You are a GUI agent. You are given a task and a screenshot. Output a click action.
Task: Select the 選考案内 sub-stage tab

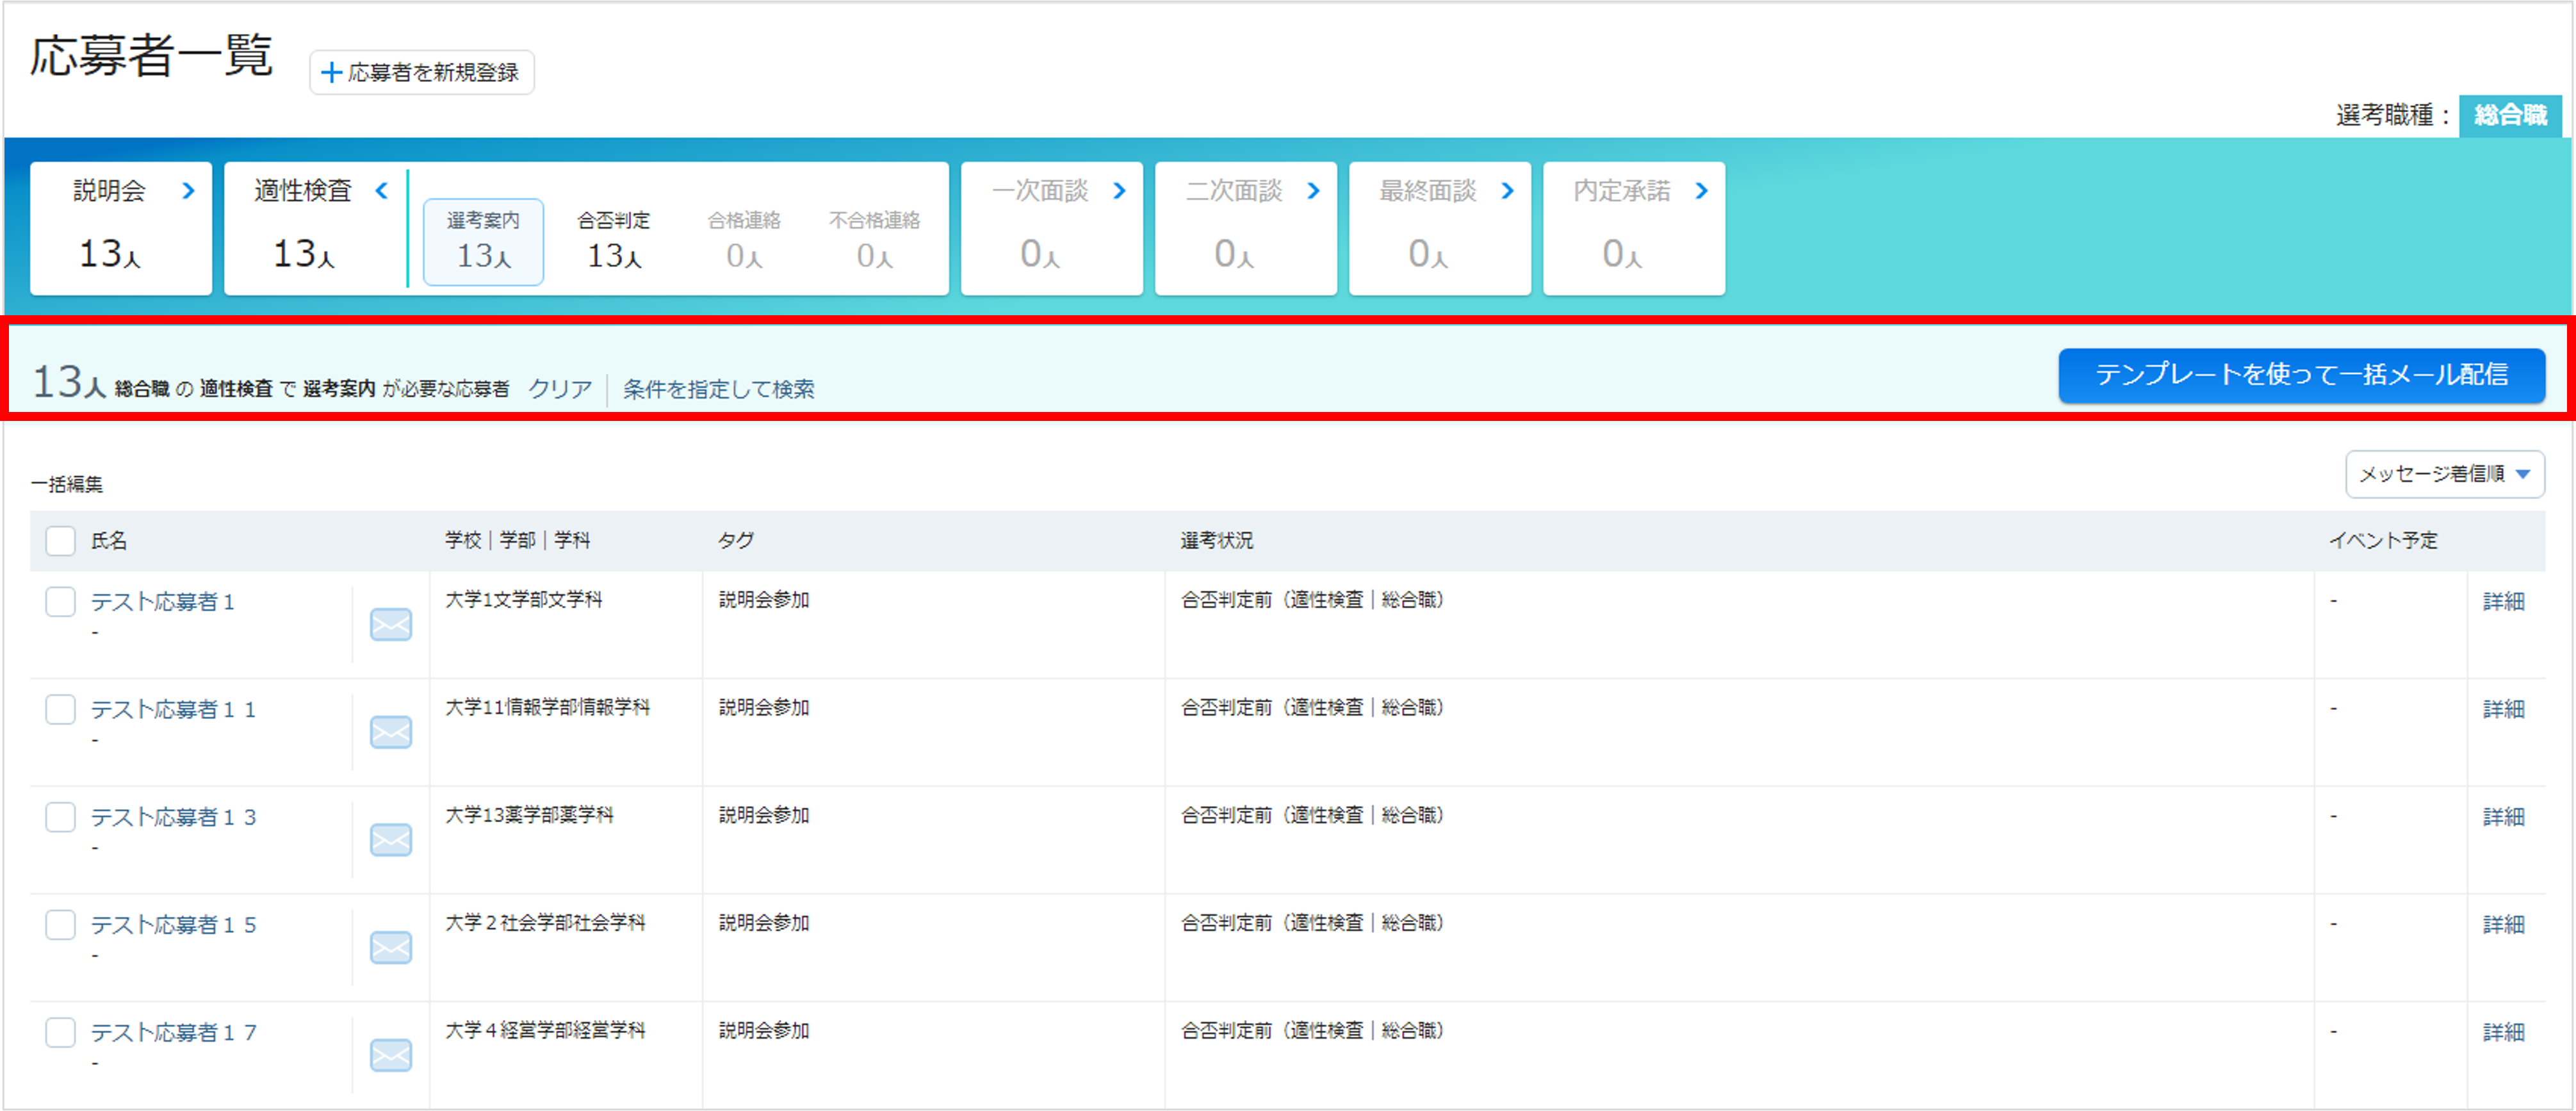(x=483, y=241)
